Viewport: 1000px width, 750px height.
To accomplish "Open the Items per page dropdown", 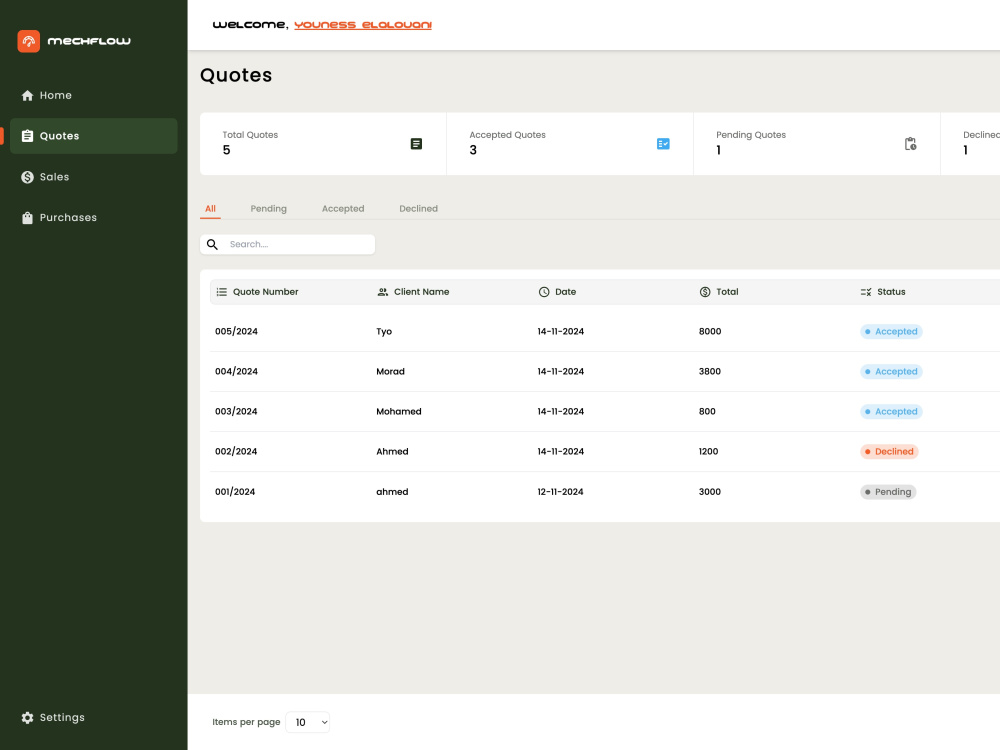I will pos(307,723).
